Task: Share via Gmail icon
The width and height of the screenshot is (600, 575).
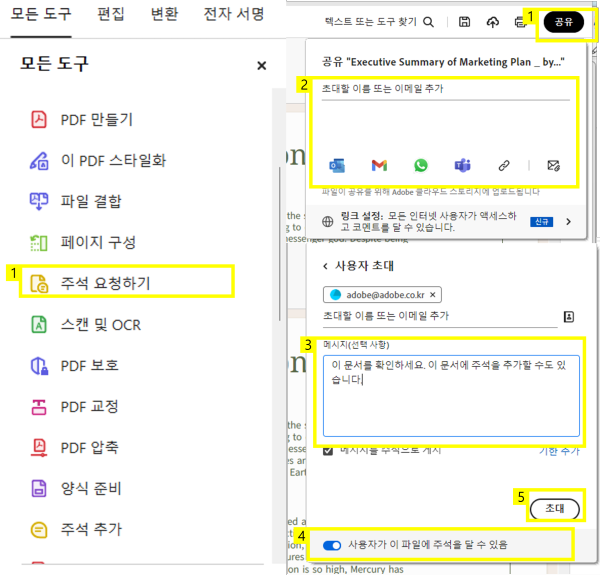Action: (x=379, y=166)
